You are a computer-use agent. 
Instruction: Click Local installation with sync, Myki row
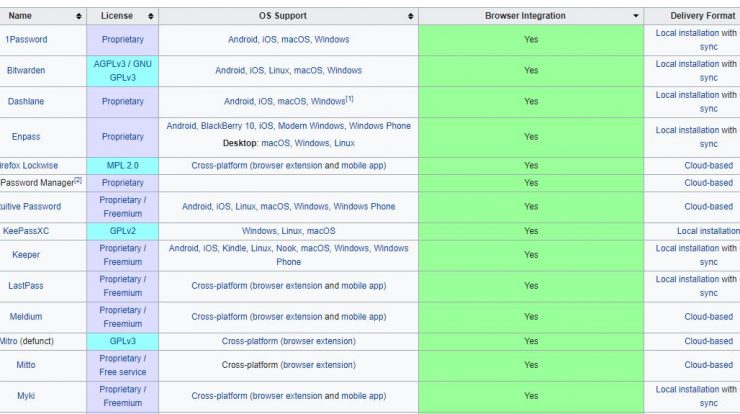[698, 396]
